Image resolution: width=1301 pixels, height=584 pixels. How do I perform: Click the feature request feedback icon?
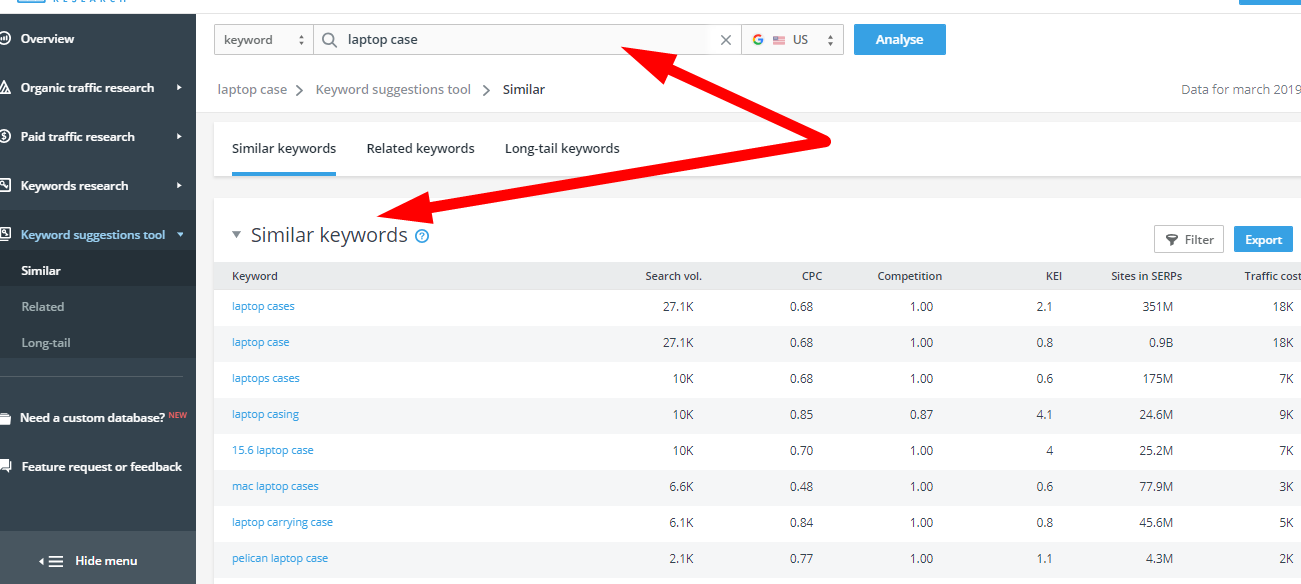[5, 467]
